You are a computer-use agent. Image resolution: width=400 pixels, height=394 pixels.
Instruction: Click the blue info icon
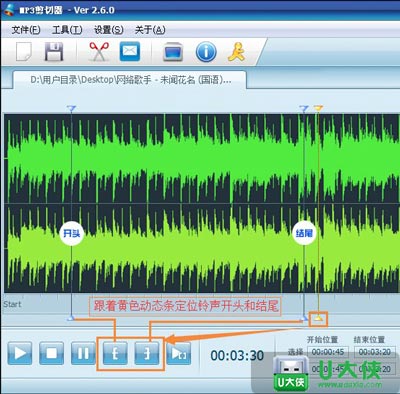(x=206, y=52)
